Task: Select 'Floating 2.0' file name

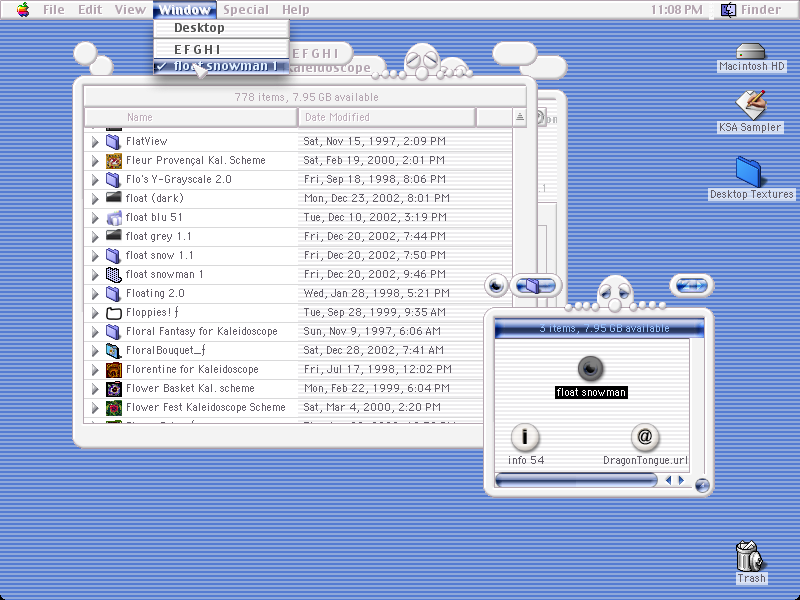Action: [155, 293]
